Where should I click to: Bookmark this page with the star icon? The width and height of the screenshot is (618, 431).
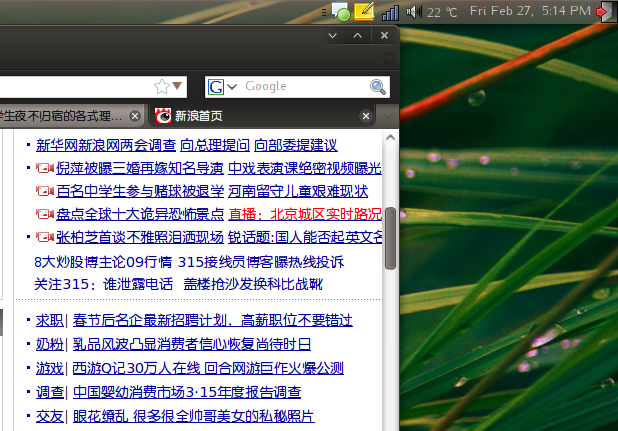161,87
